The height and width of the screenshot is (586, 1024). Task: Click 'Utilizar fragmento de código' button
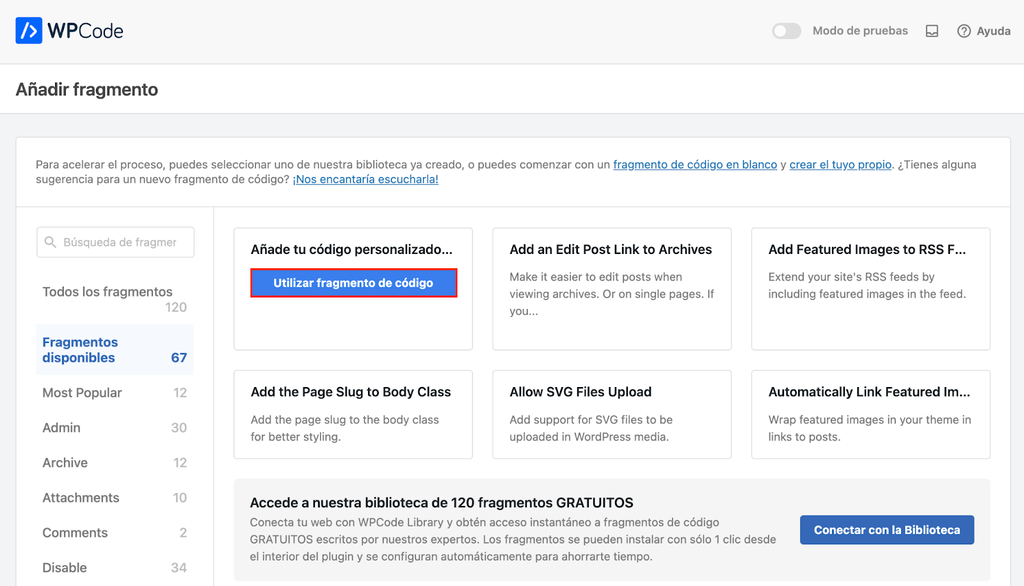point(353,283)
